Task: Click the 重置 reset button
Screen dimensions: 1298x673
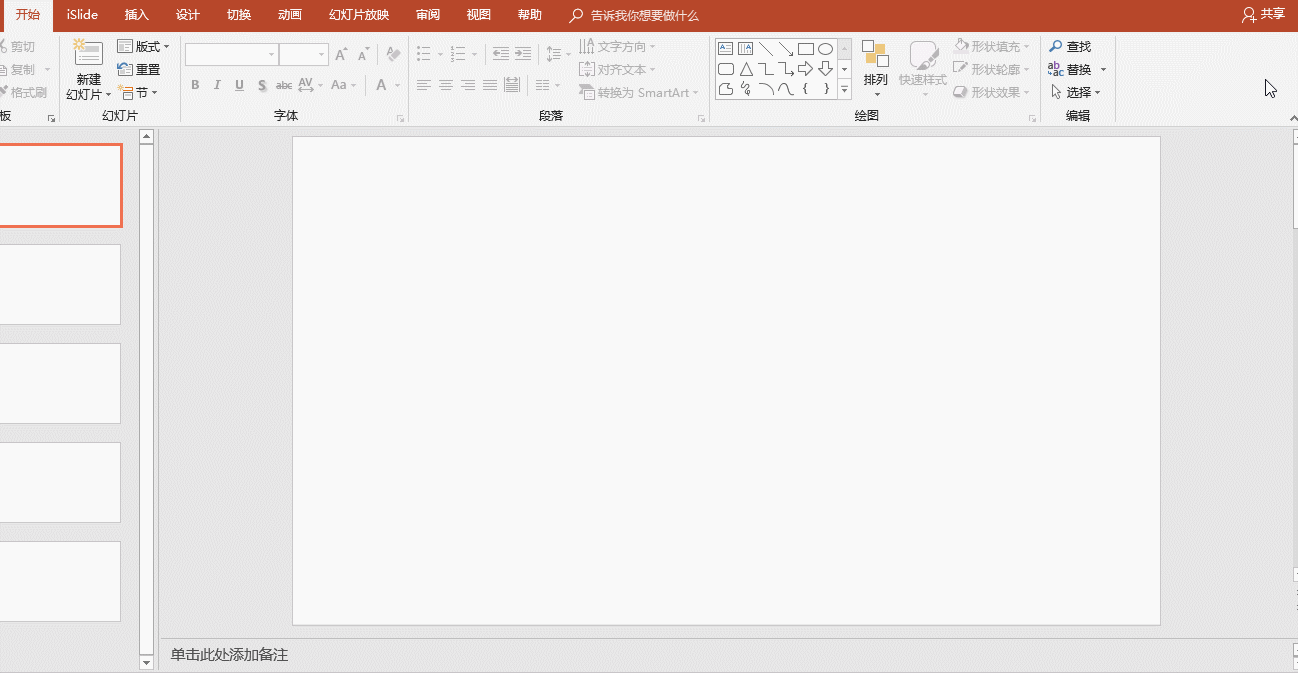Action: pyautogui.click(x=139, y=70)
